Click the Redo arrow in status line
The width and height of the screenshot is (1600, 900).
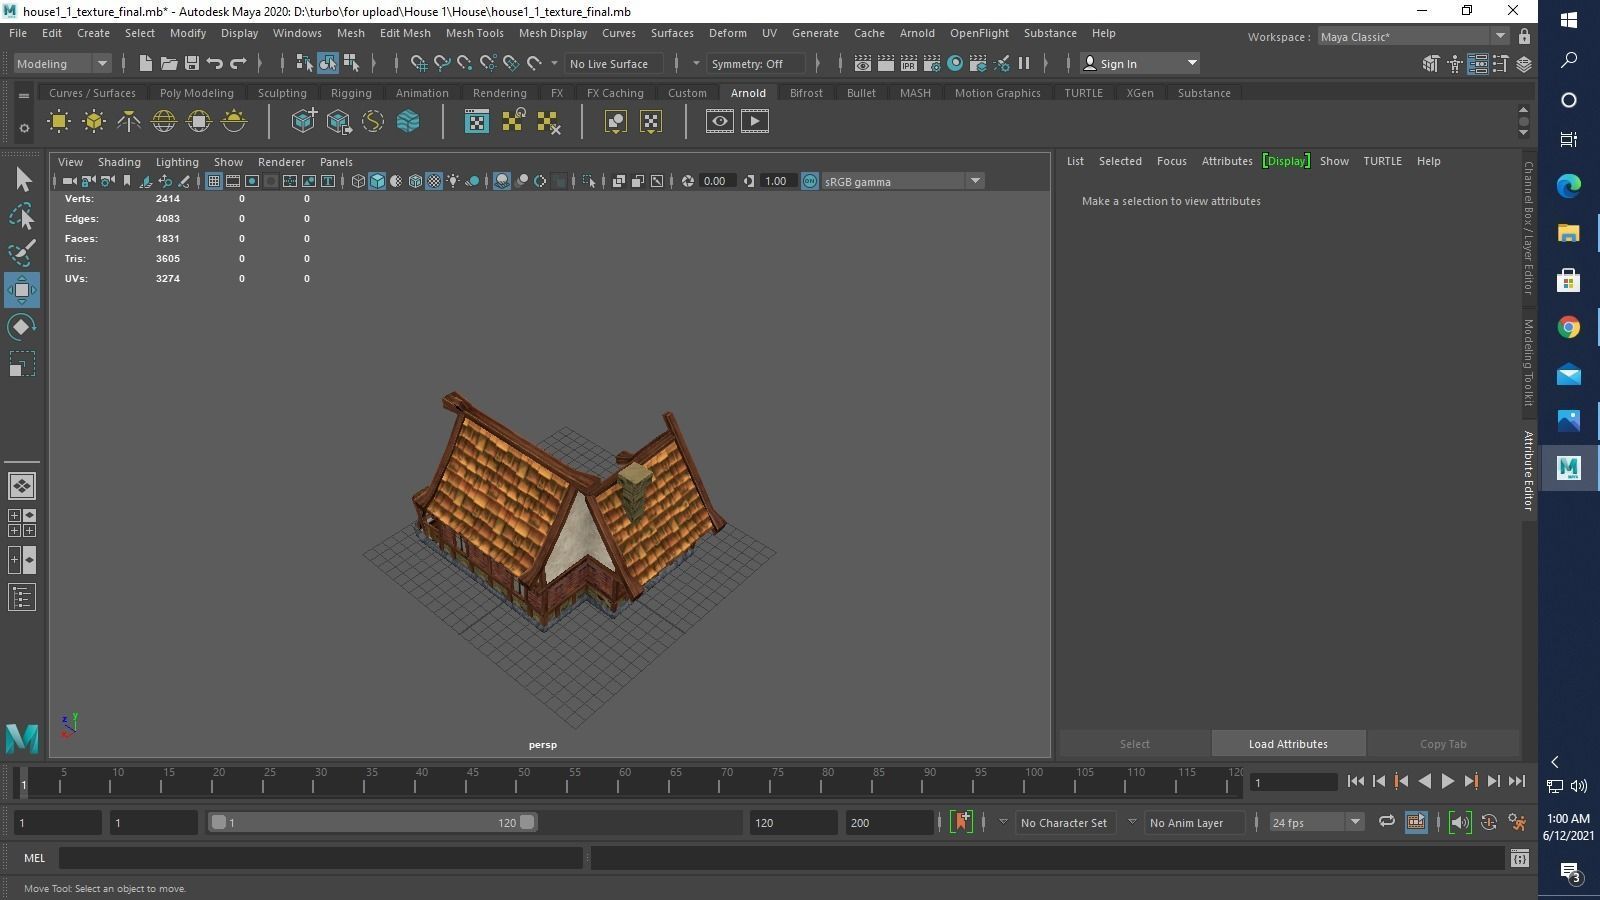238,63
